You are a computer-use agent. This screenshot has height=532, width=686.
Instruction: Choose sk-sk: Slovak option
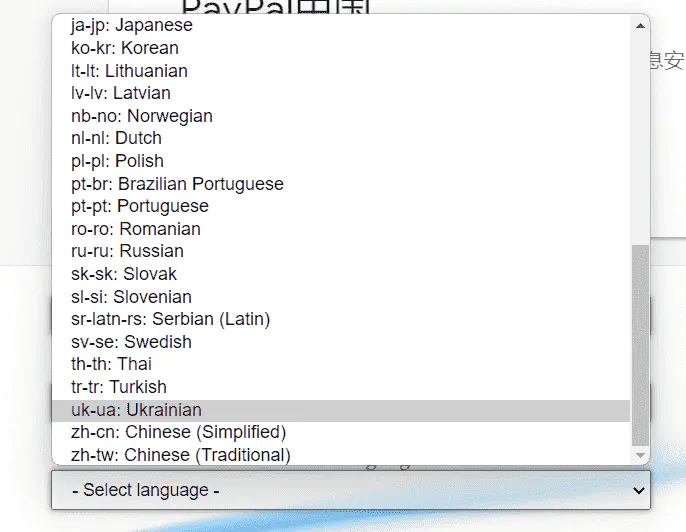click(341, 274)
